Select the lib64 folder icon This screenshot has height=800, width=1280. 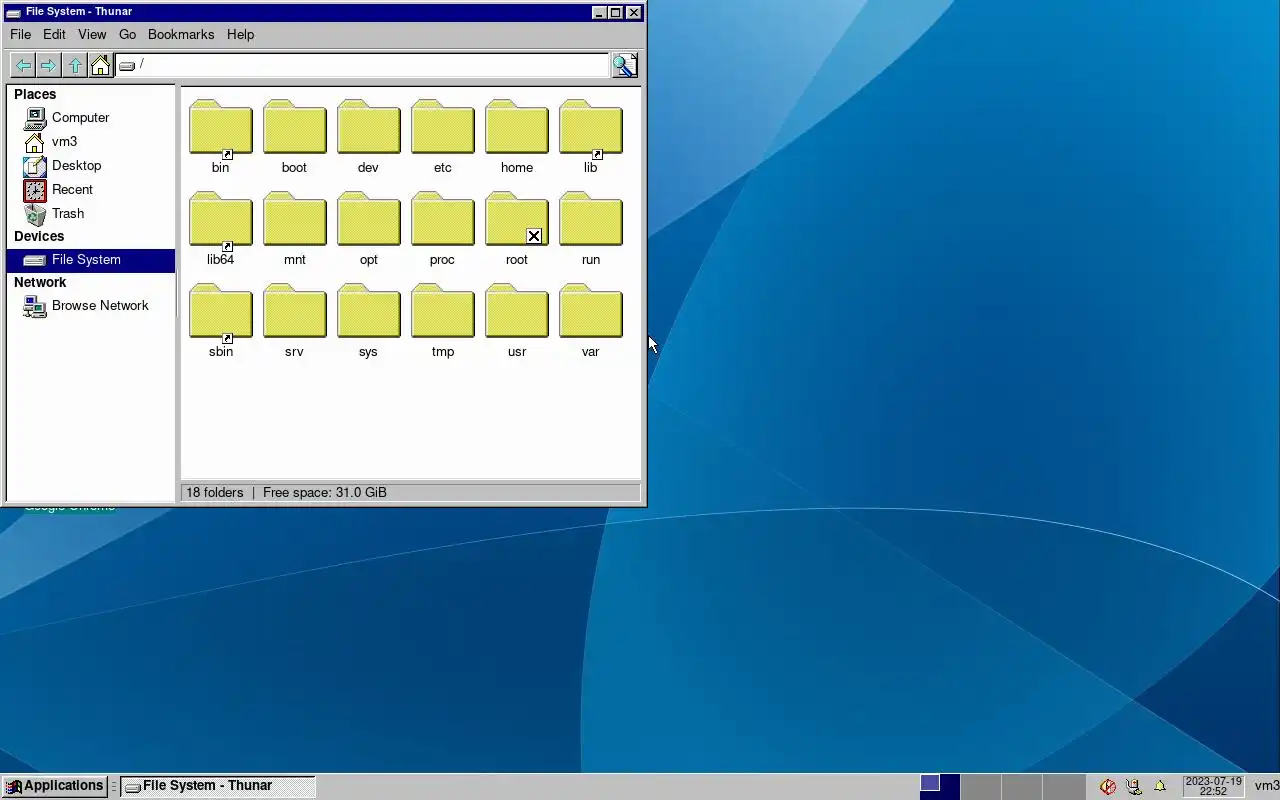pyautogui.click(x=221, y=219)
